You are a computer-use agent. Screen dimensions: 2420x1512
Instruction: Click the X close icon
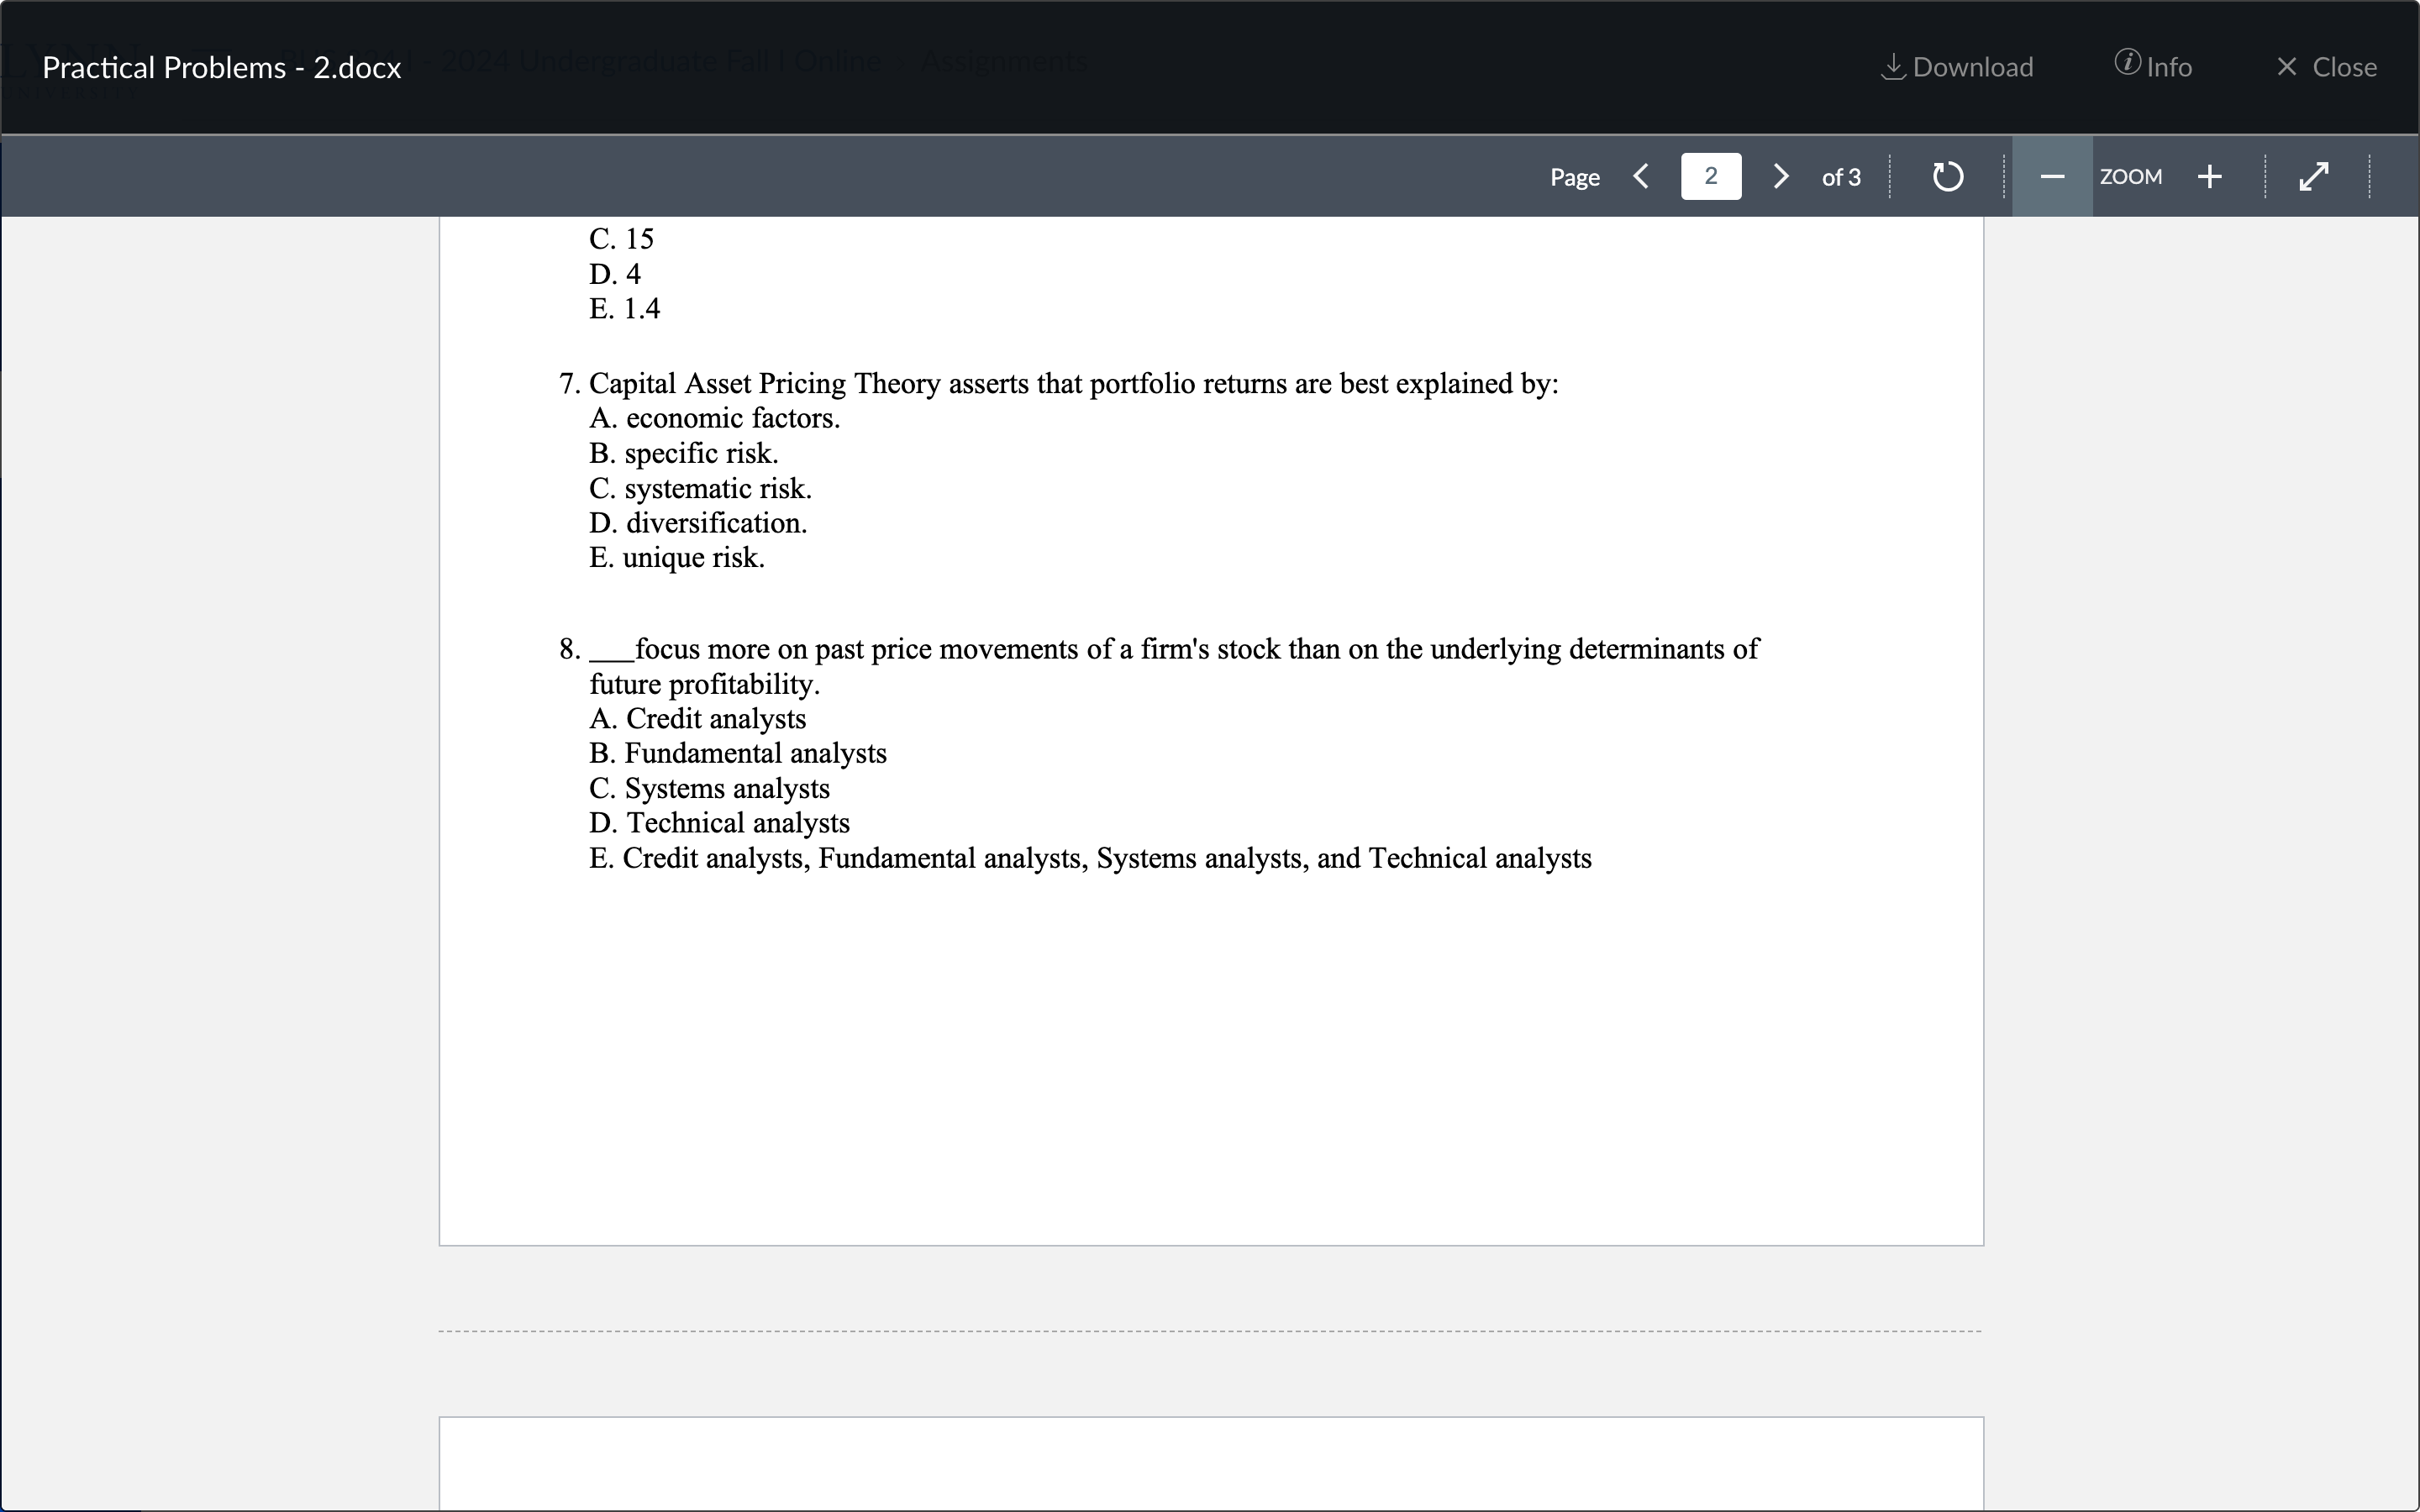2288,66
